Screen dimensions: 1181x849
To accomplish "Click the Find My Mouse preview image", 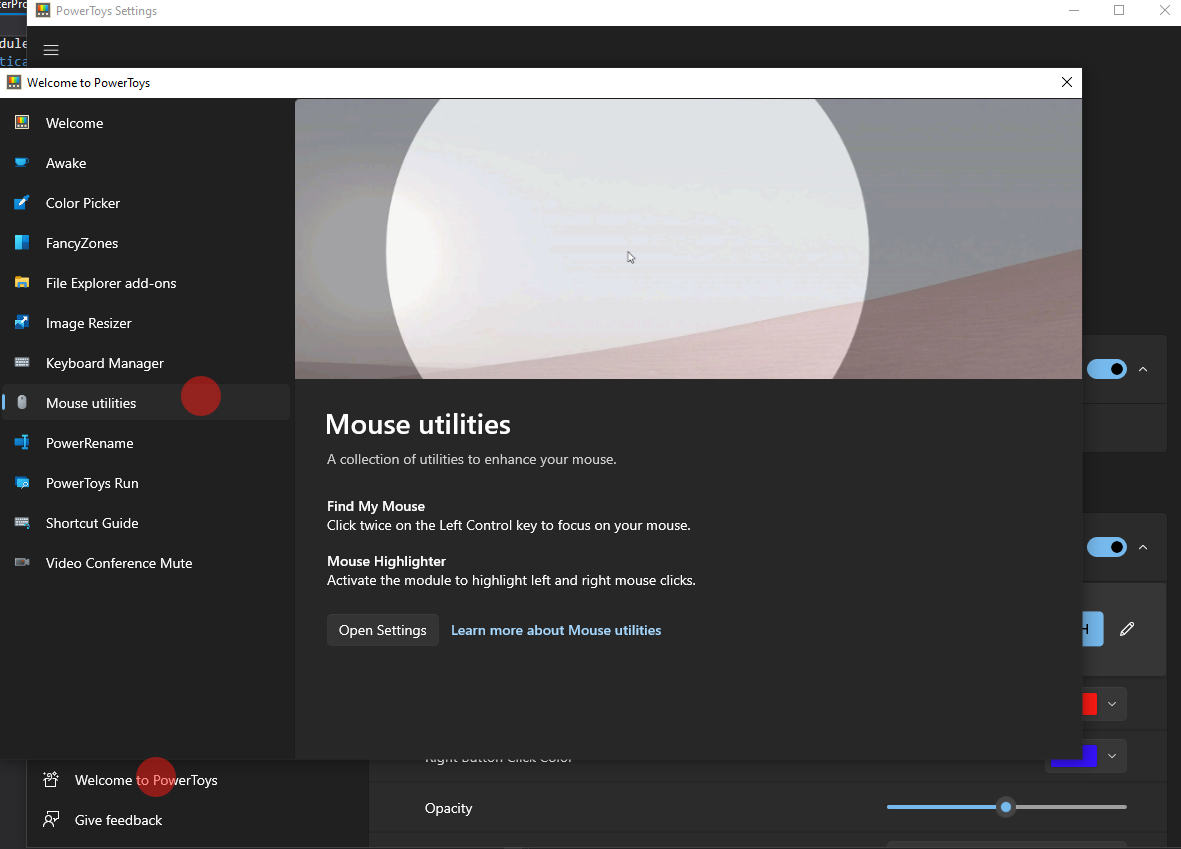I will (x=688, y=239).
